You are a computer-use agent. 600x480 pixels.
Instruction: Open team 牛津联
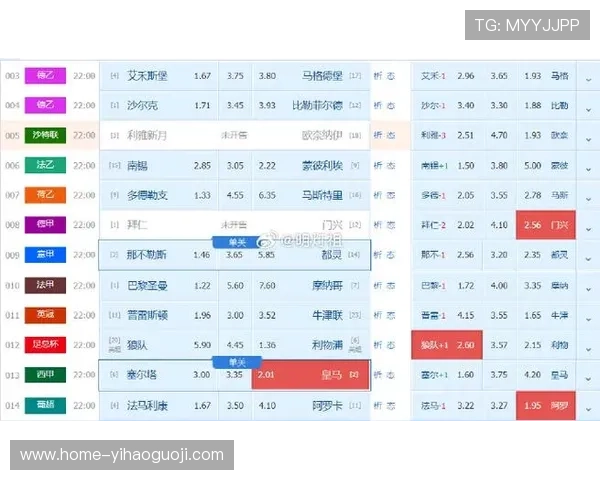(327, 315)
